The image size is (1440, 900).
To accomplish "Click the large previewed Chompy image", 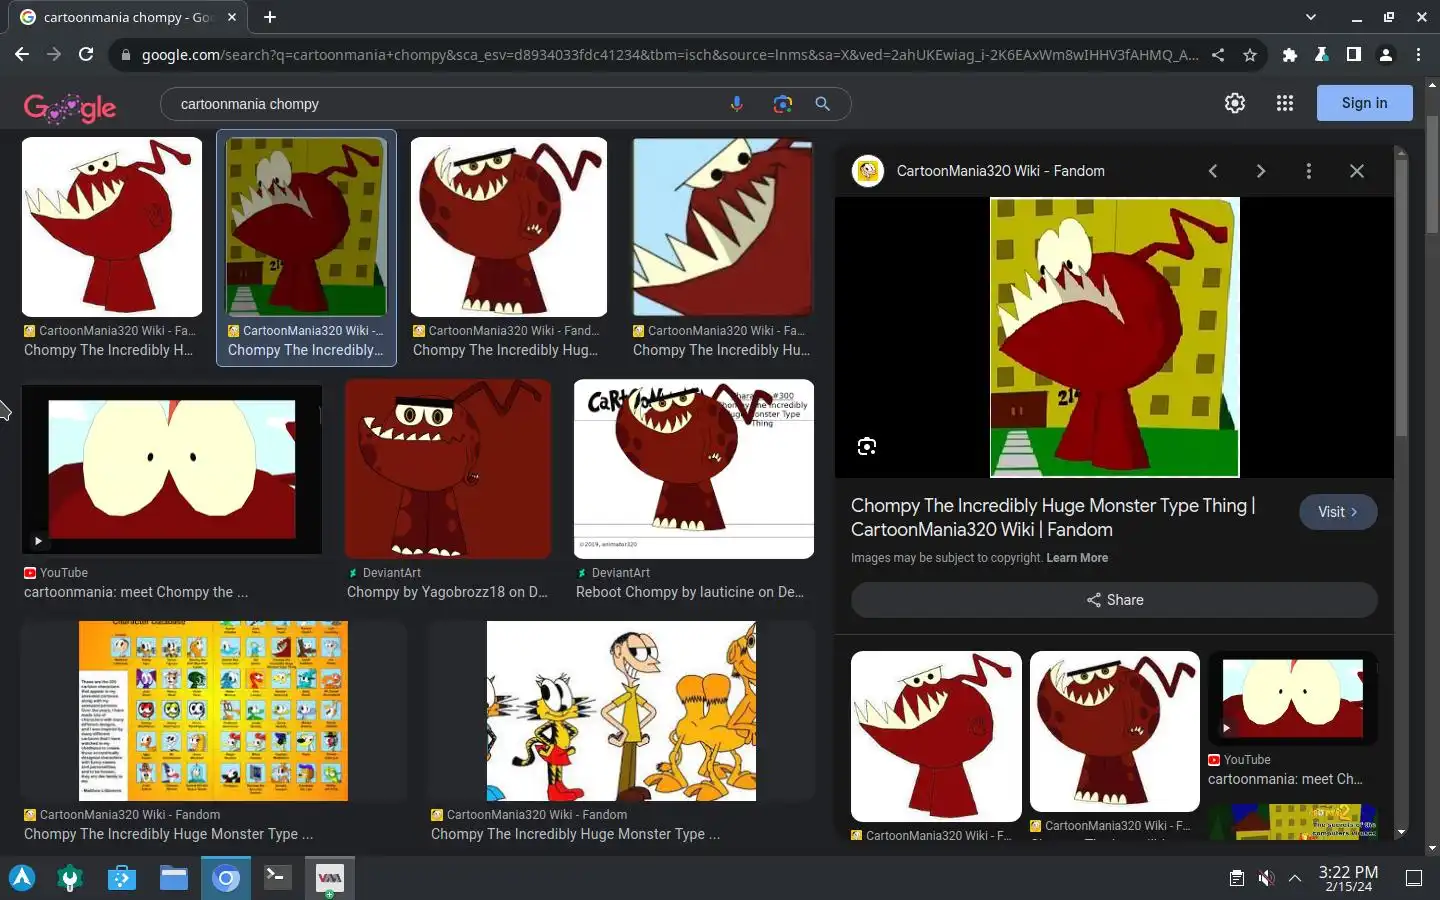I will pos(1115,337).
